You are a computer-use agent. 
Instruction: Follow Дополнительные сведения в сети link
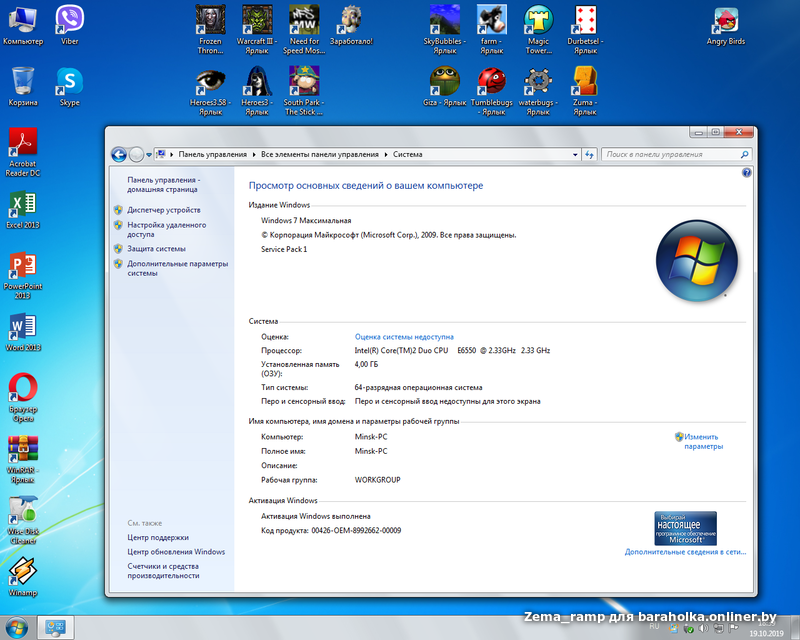(x=685, y=552)
